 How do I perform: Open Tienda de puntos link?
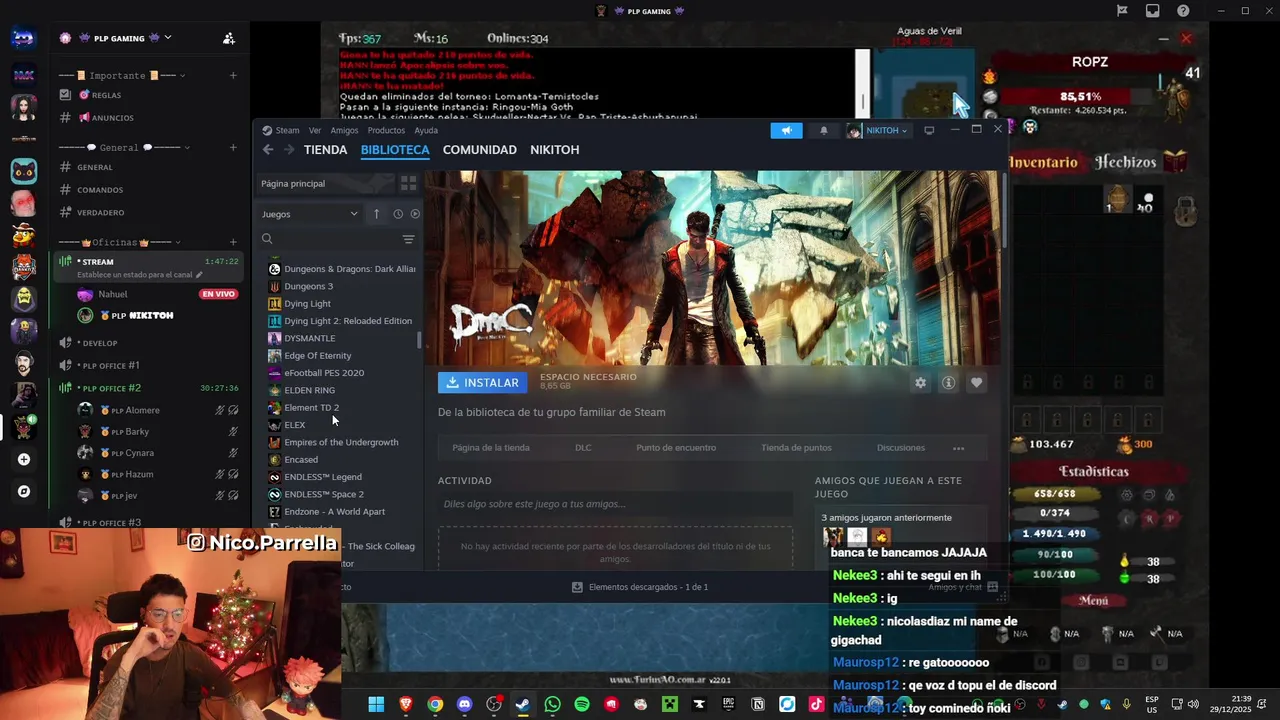click(x=796, y=448)
